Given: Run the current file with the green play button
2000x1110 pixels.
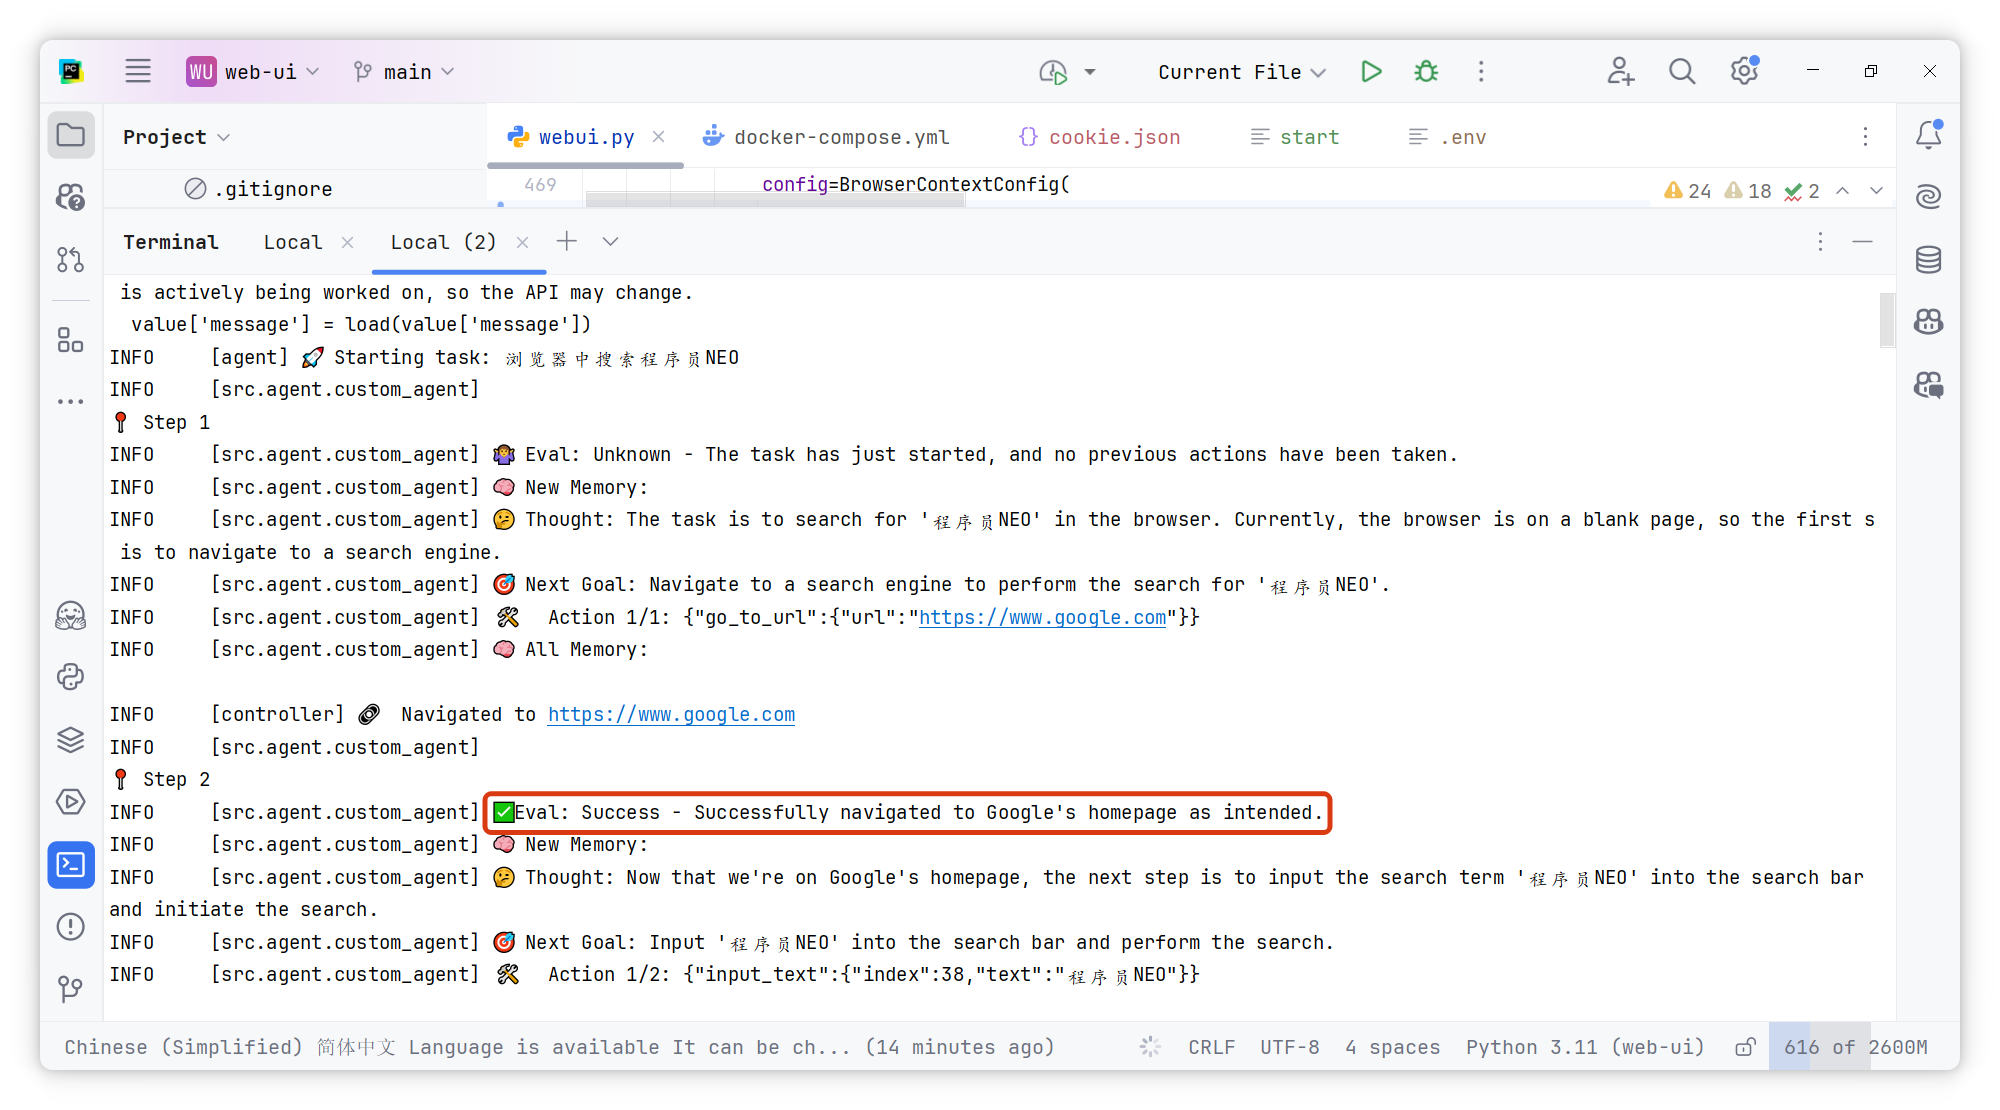Looking at the screenshot, I should click(1371, 71).
